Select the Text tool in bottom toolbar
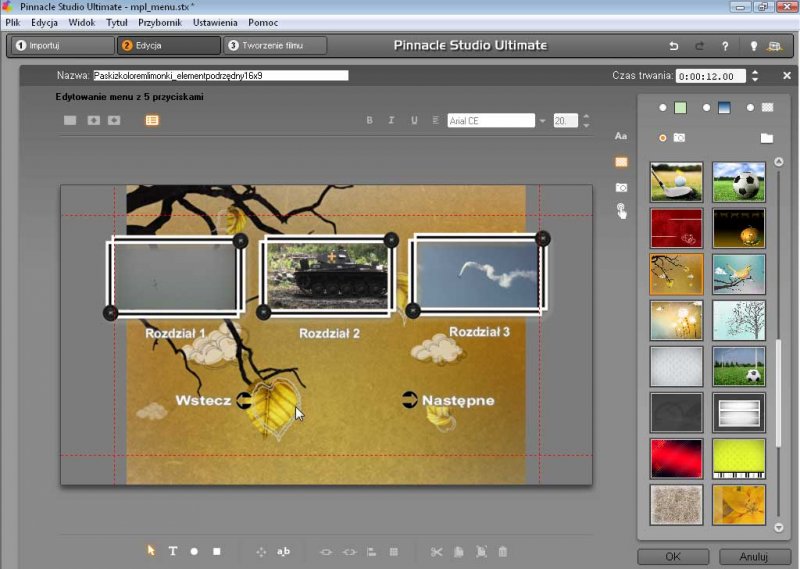The width and height of the screenshot is (800, 569). [172, 551]
